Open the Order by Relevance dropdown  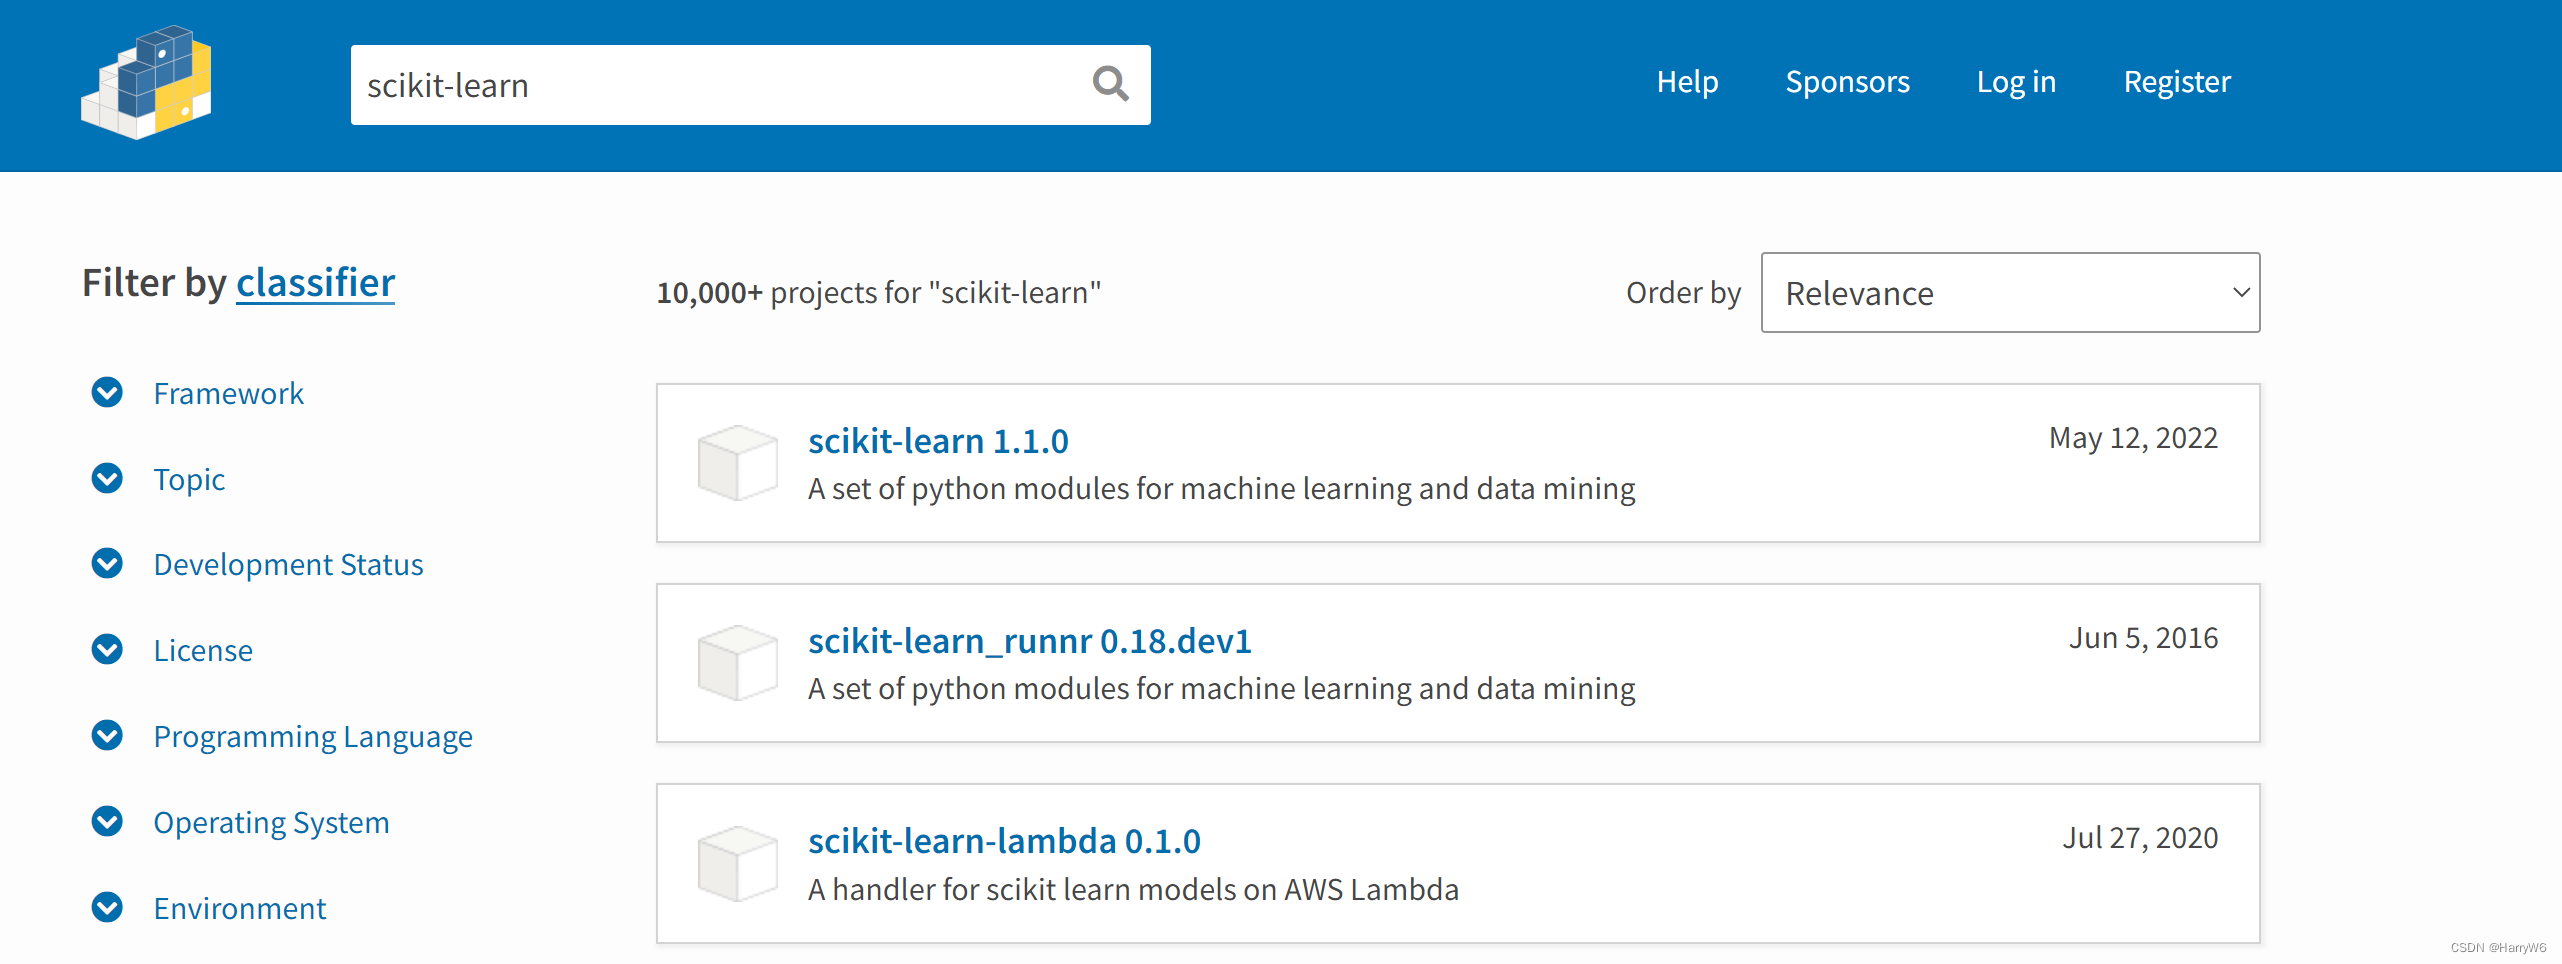coord(2010,292)
